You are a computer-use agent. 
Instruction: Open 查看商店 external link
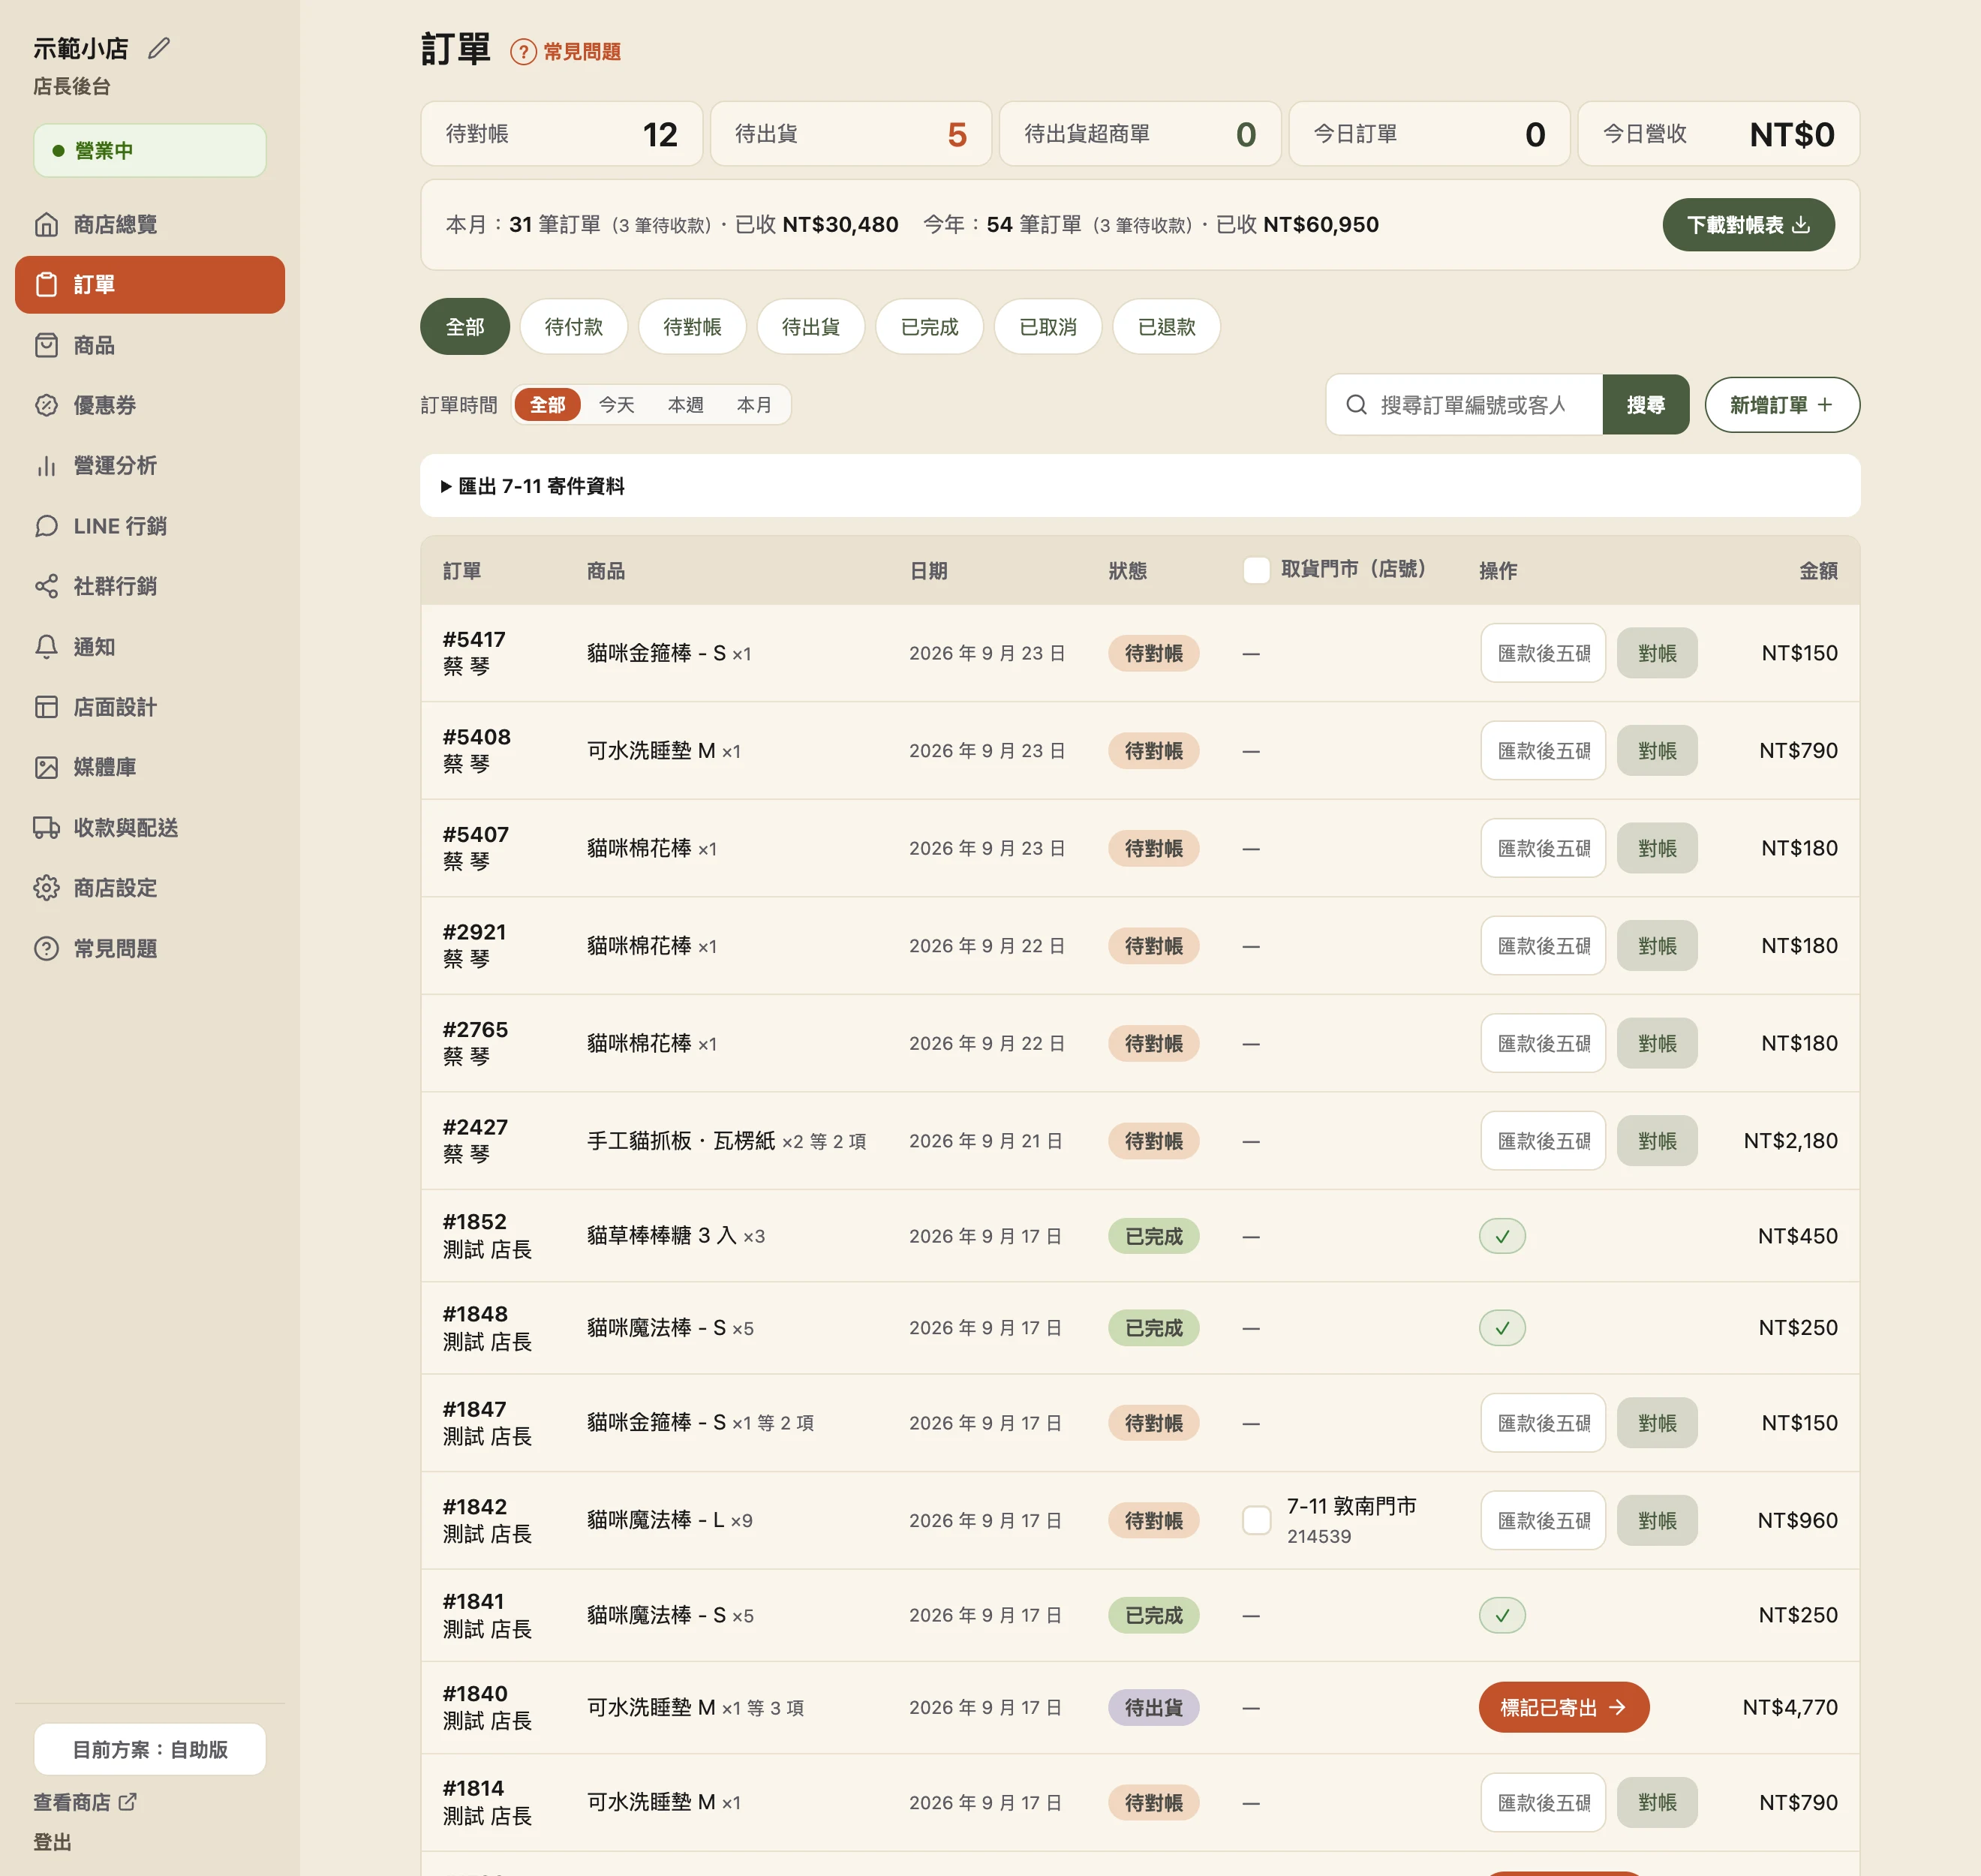(x=85, y=1802)
